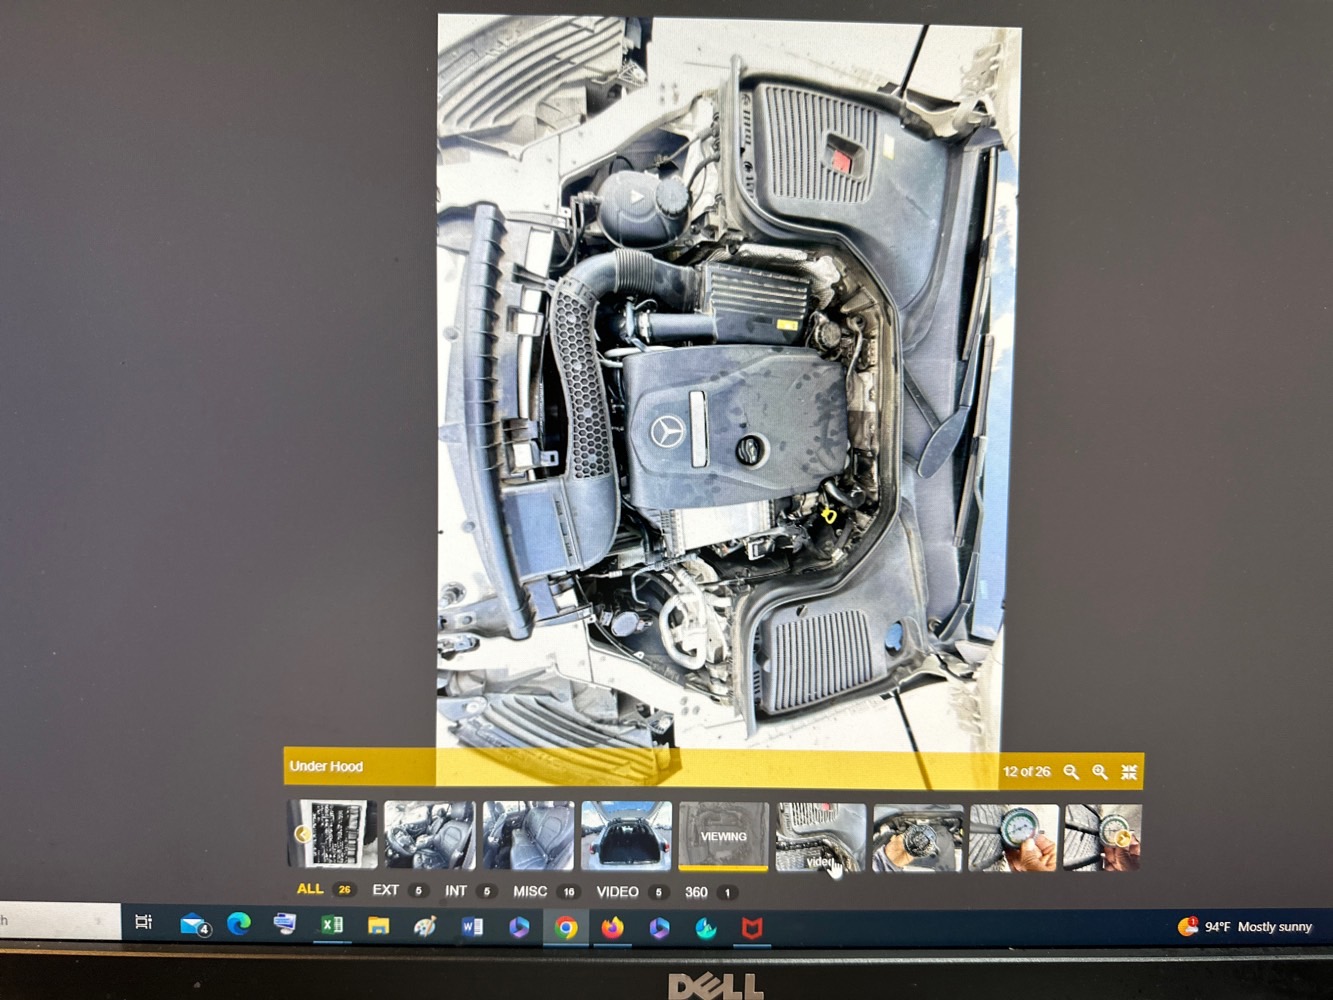
Task: Open the Paint palette app icon
Action: coord(425,927)
